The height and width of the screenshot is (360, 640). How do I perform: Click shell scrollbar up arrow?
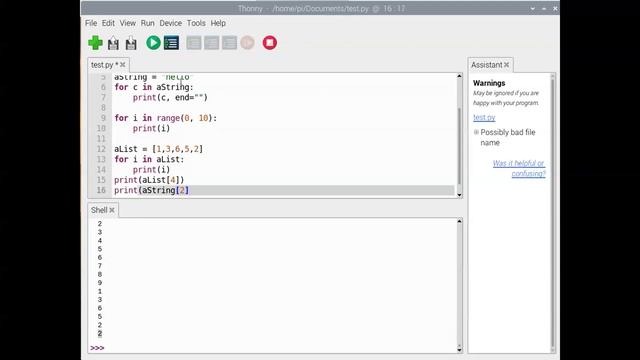click(459, 221)
